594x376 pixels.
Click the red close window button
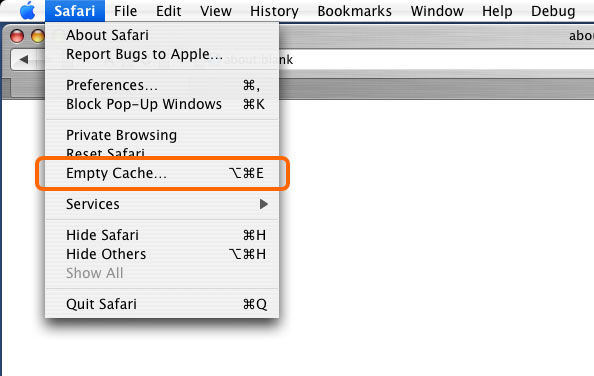(17, 36)
